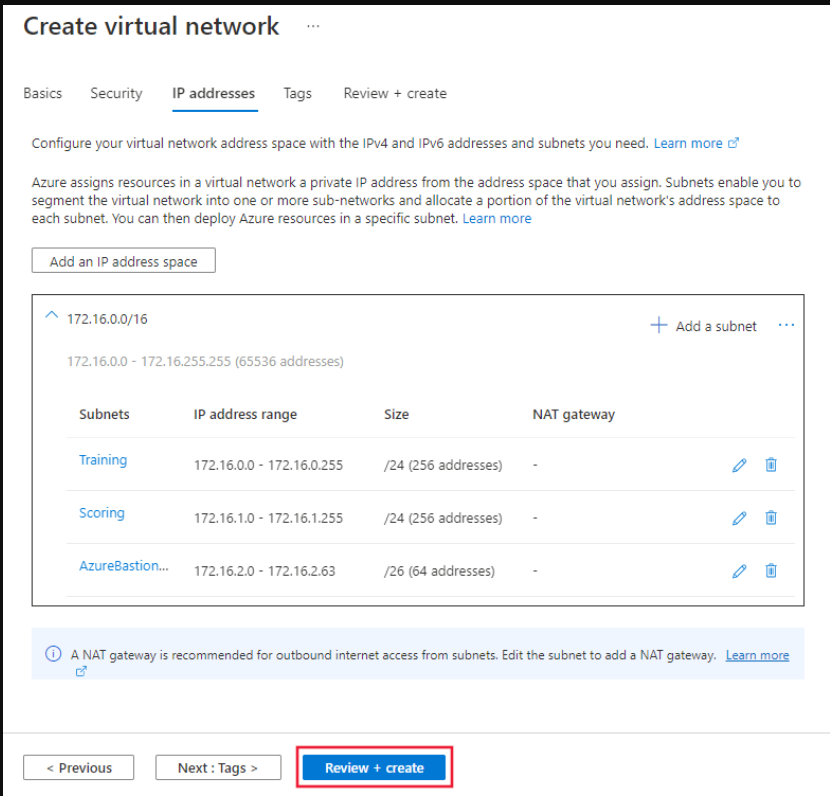Click the Next : Tags button
This screenshot has height=796, width=830.
tap(218, 767)
